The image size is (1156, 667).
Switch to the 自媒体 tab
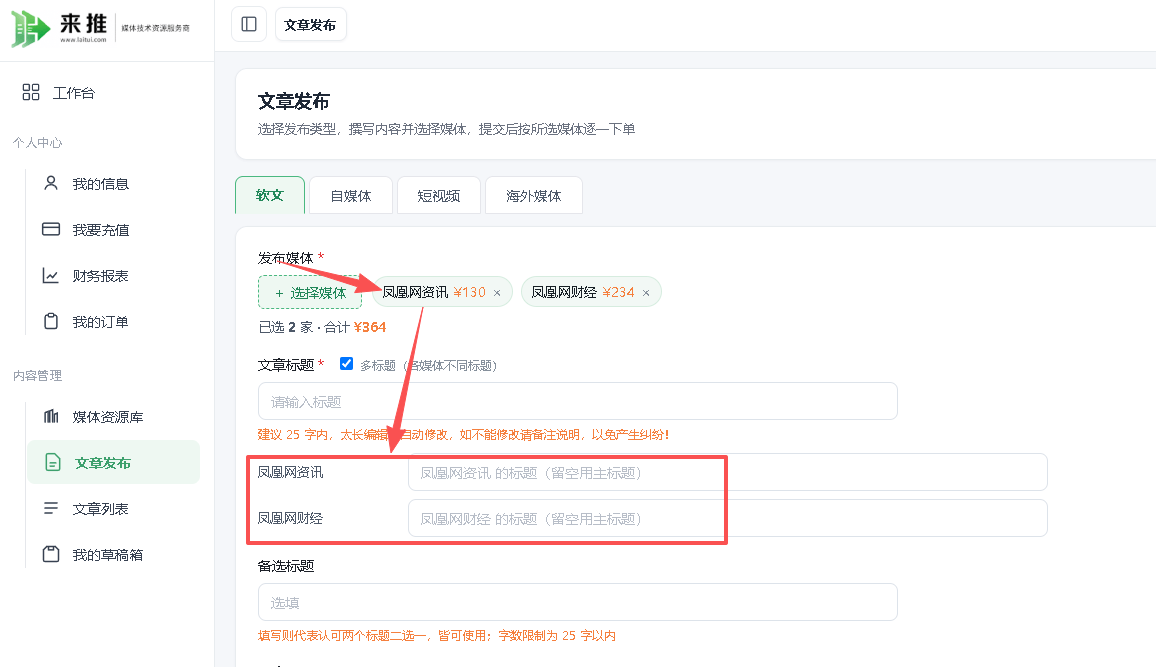pyautogui.click(x=351, y=195)
